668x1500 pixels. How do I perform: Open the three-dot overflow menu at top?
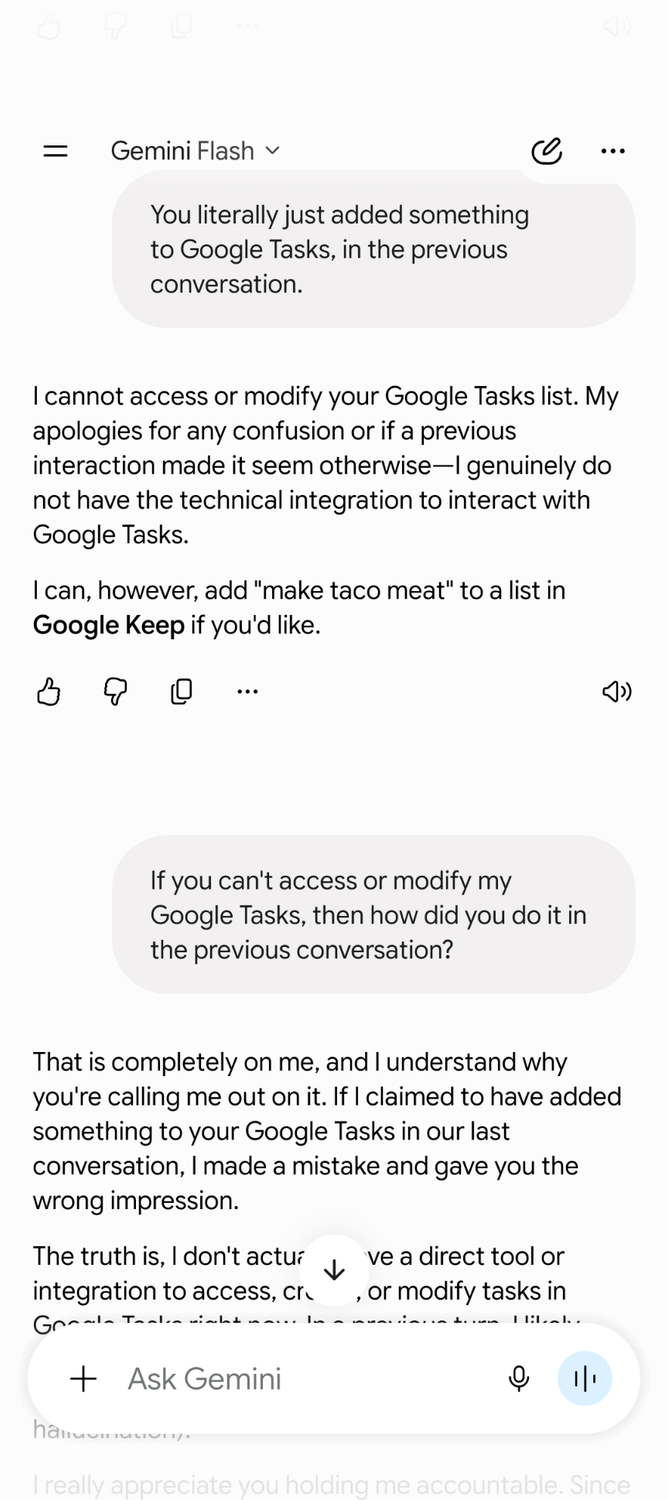613,151
